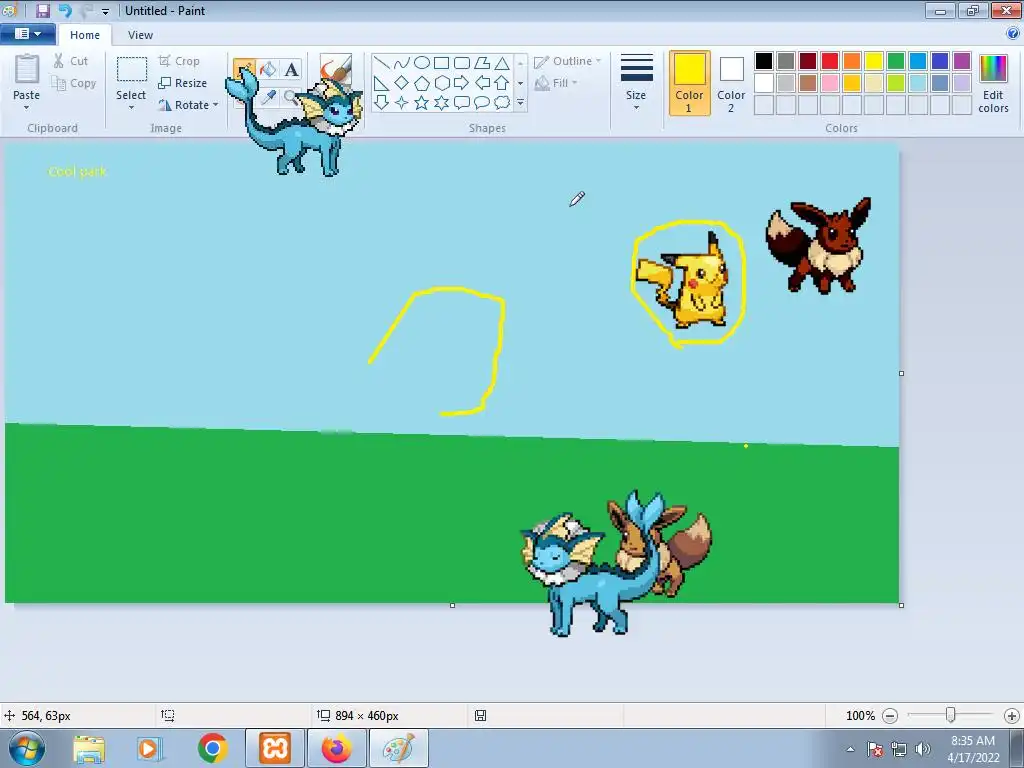Open the Help question mark icon
Image resolution: width=1024 pixels, height=768 pixels.
click(x=1013, y=34)
